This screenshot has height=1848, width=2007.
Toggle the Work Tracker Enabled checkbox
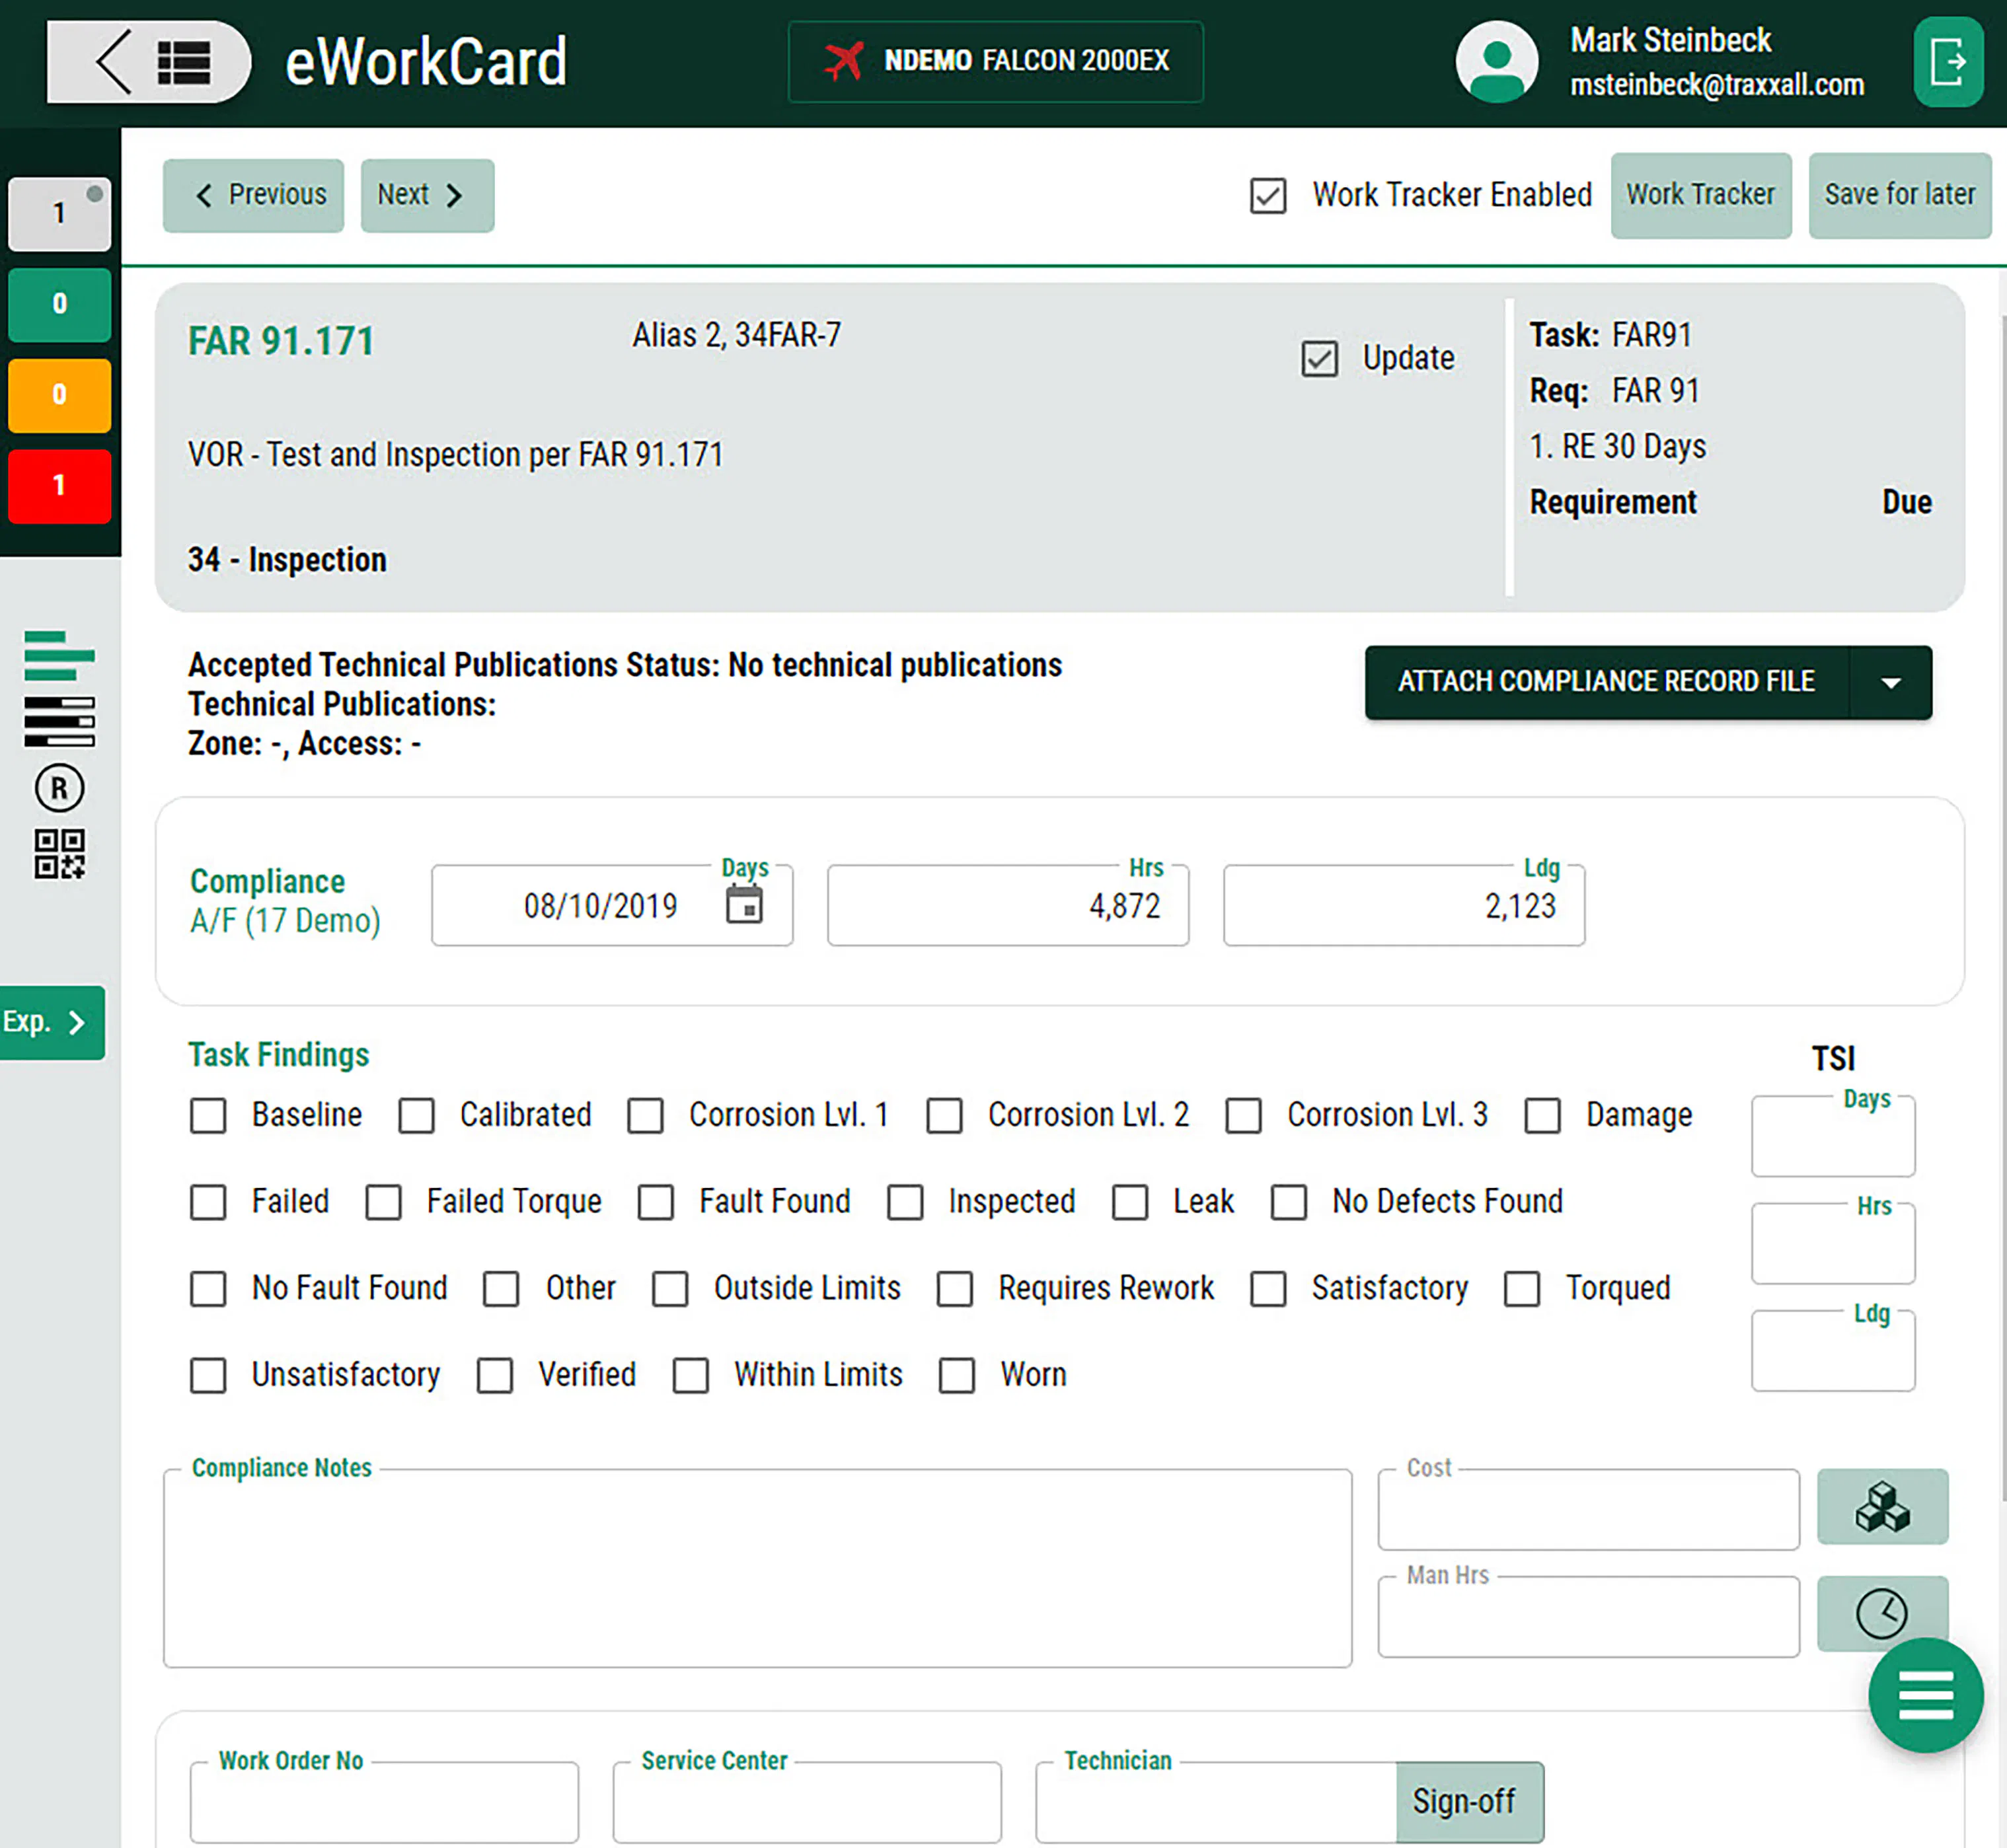click(x=1268, y=195)
